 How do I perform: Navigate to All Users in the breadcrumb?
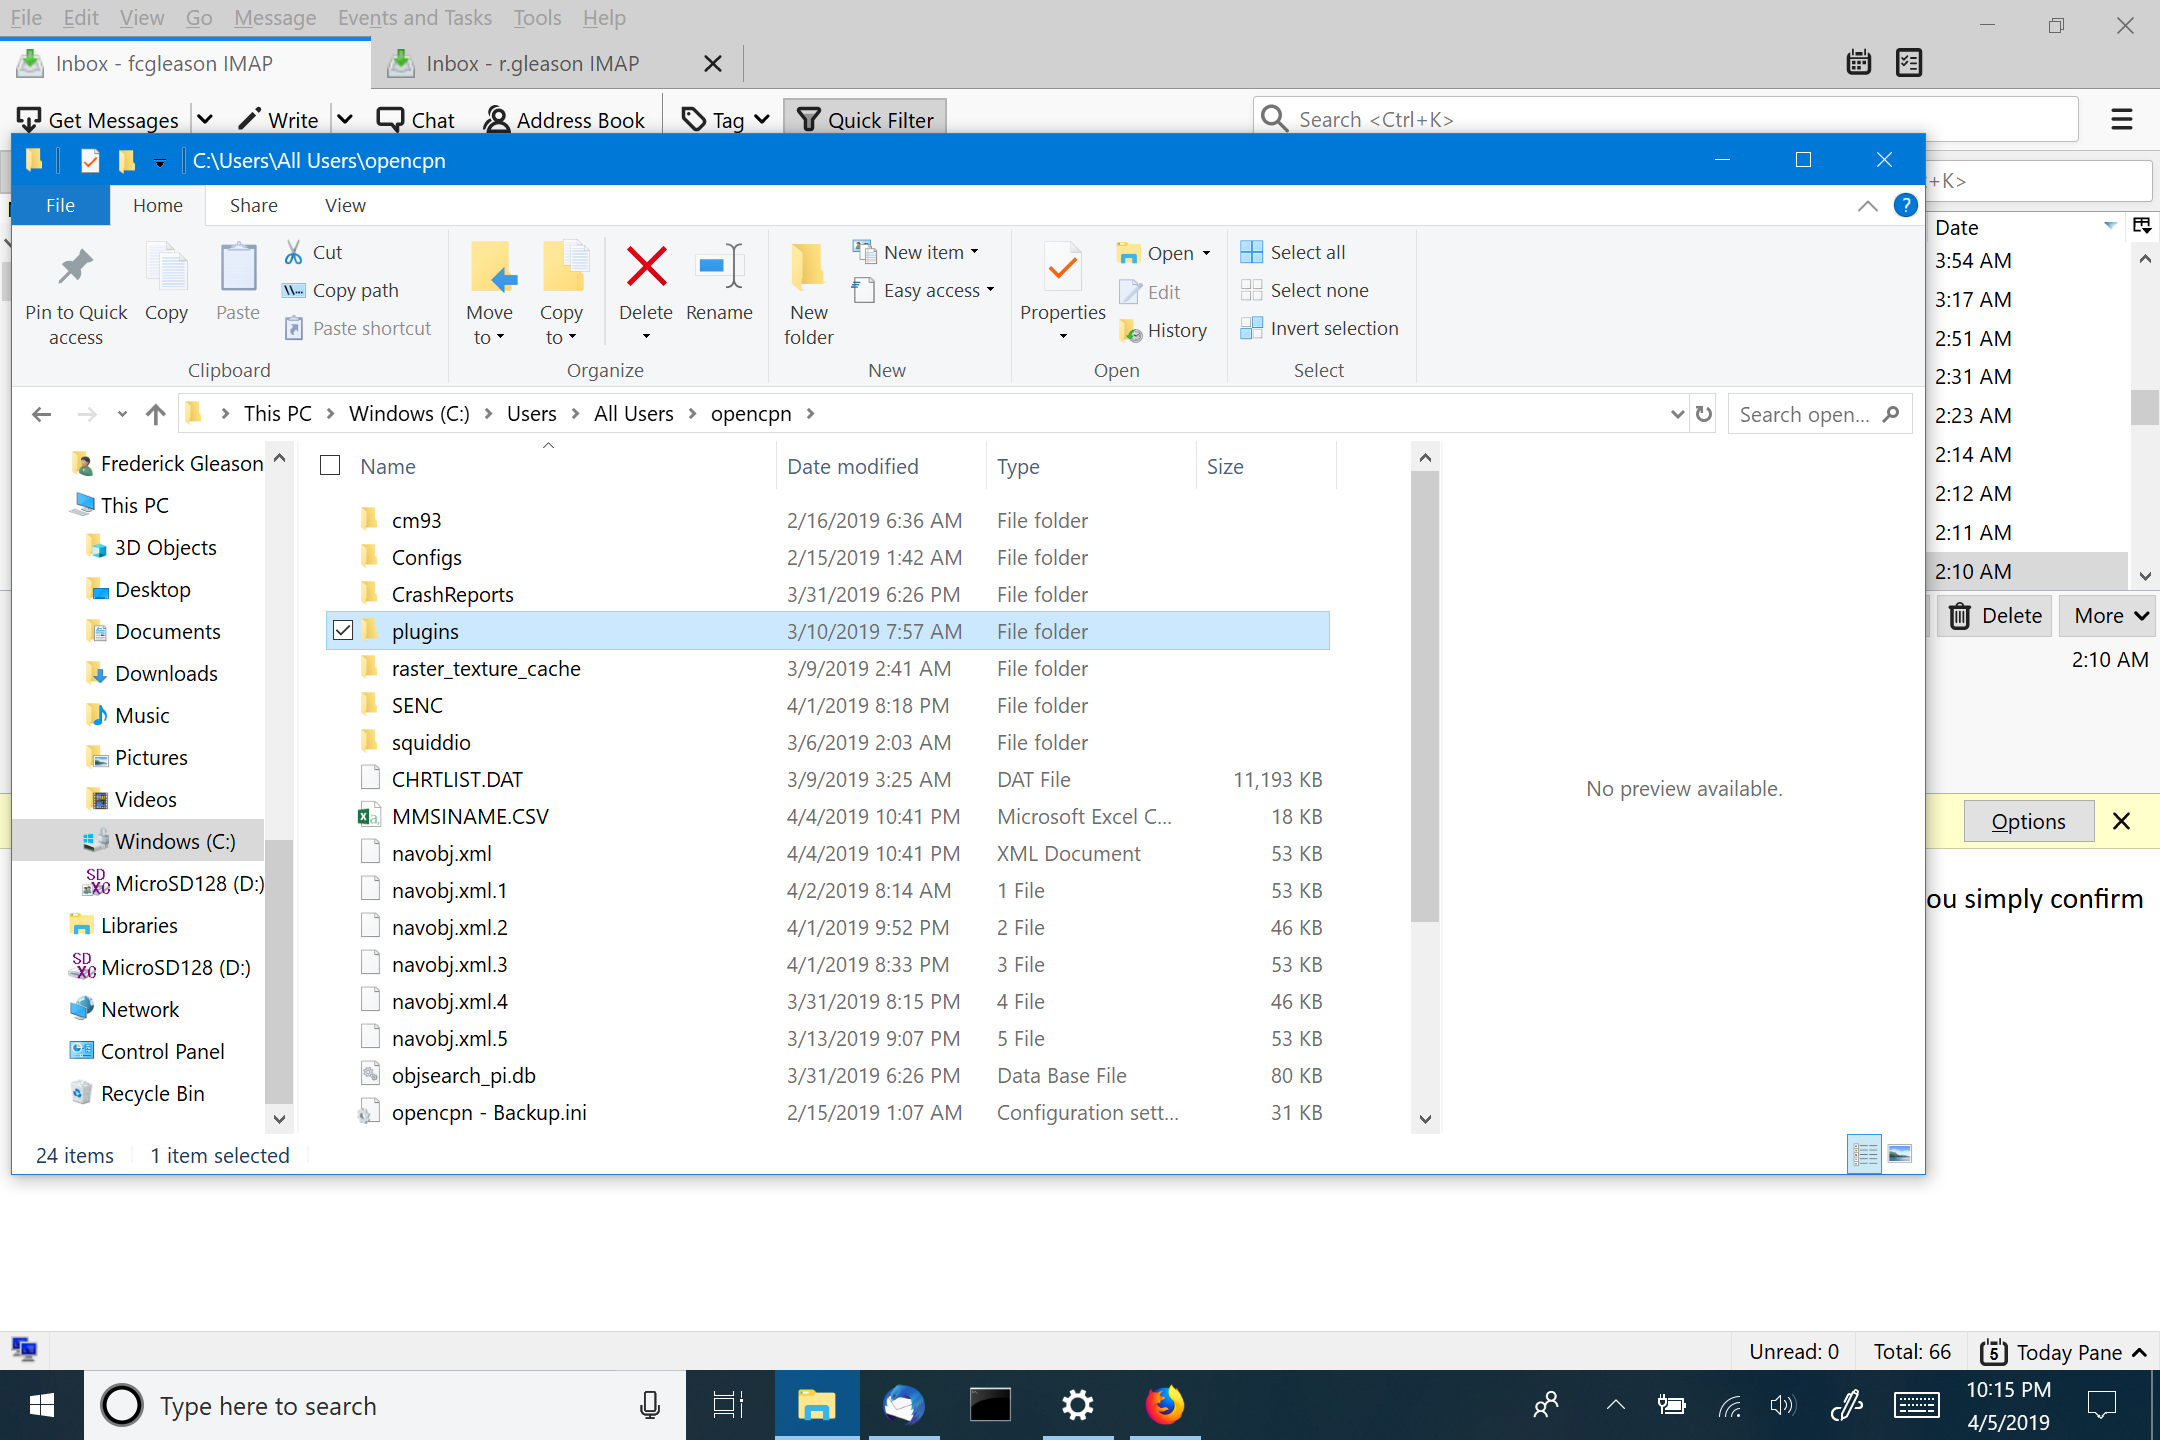633,413
